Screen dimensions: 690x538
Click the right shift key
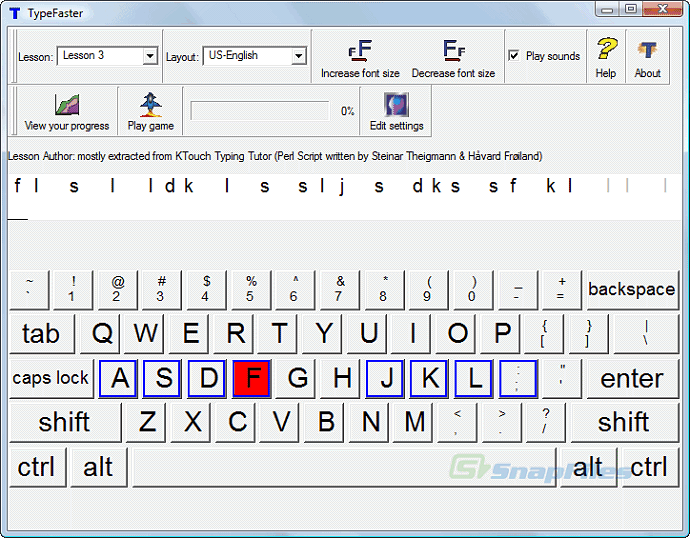click(624, 422)
